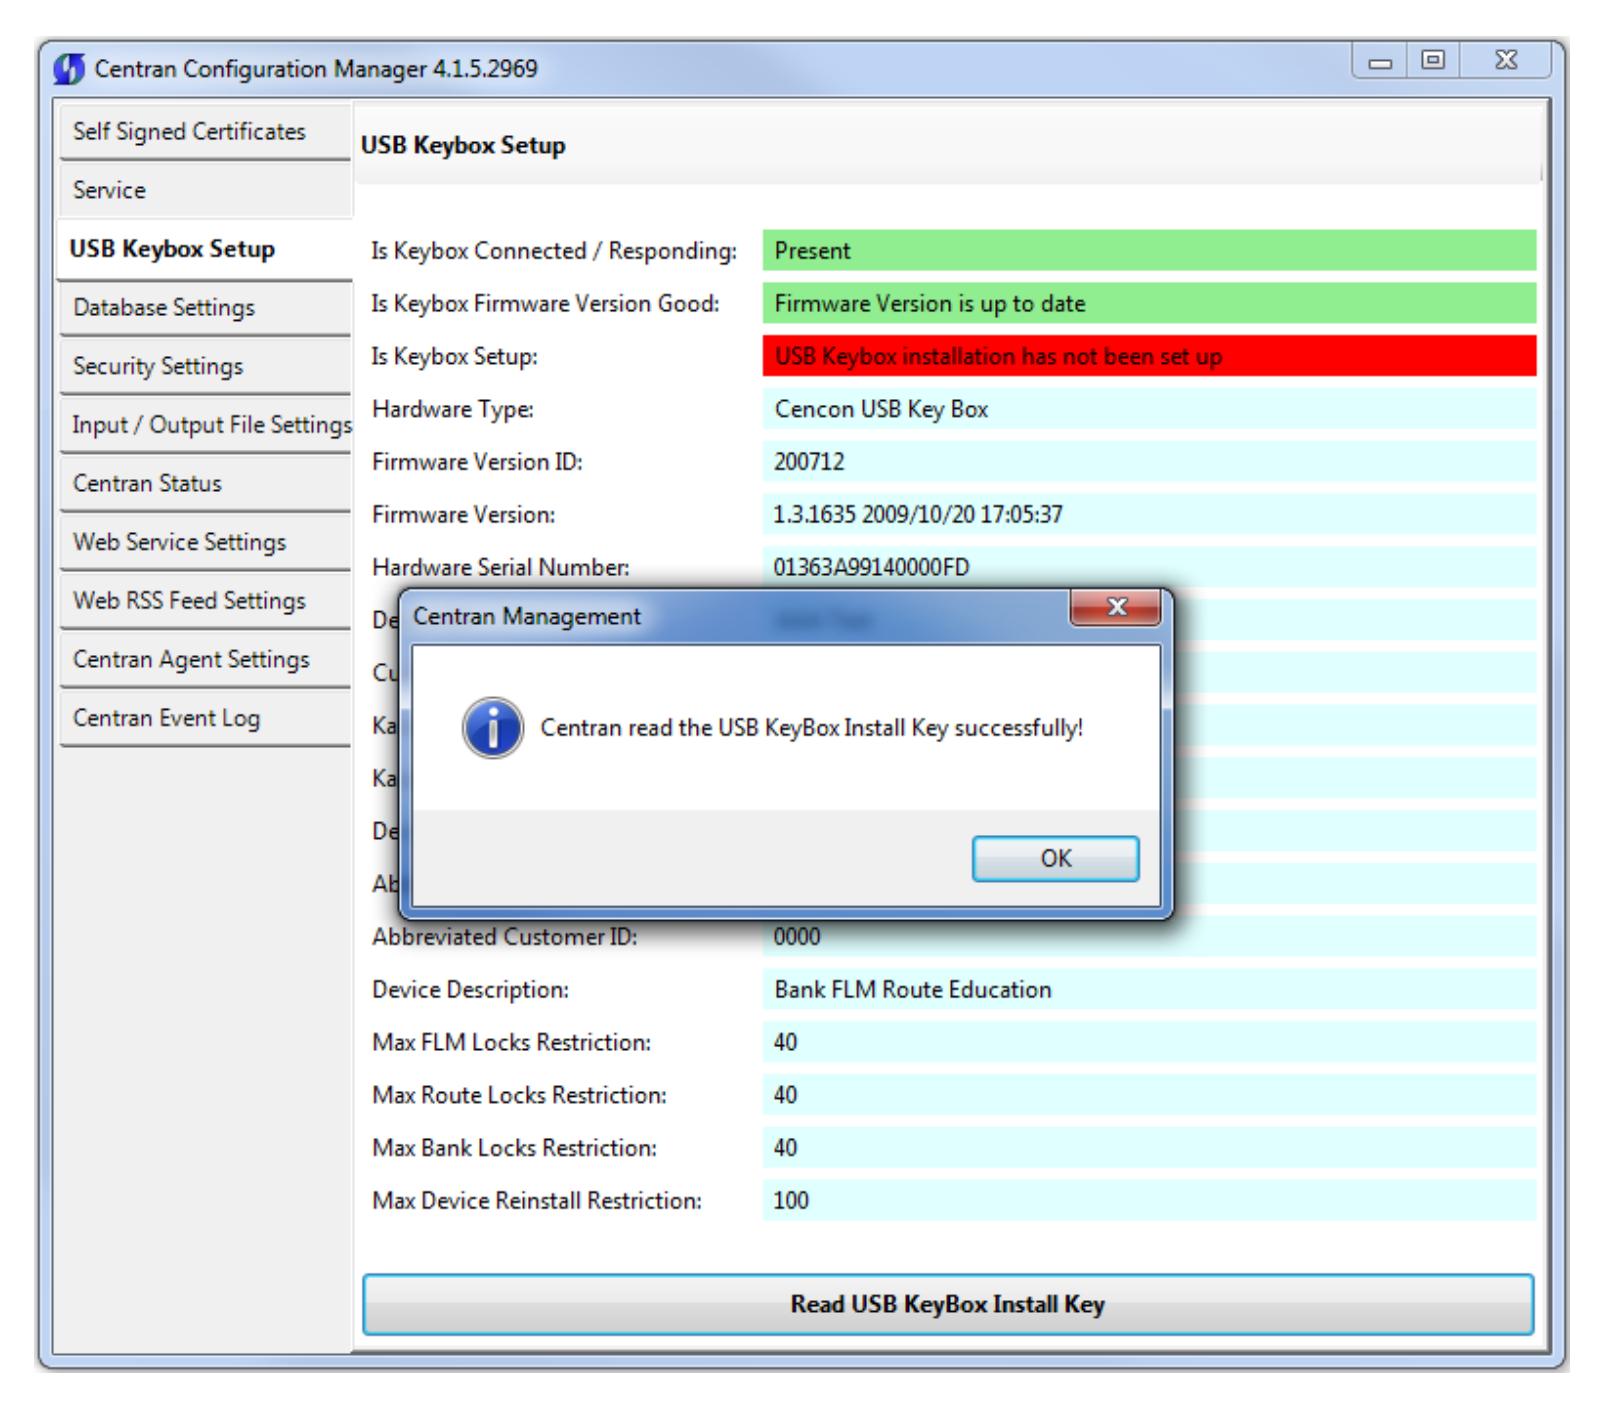1604x1405 pixels.
Task: Click the 'Max Route Locks Restriction:' label
Action: click(x=519, y=1096)
